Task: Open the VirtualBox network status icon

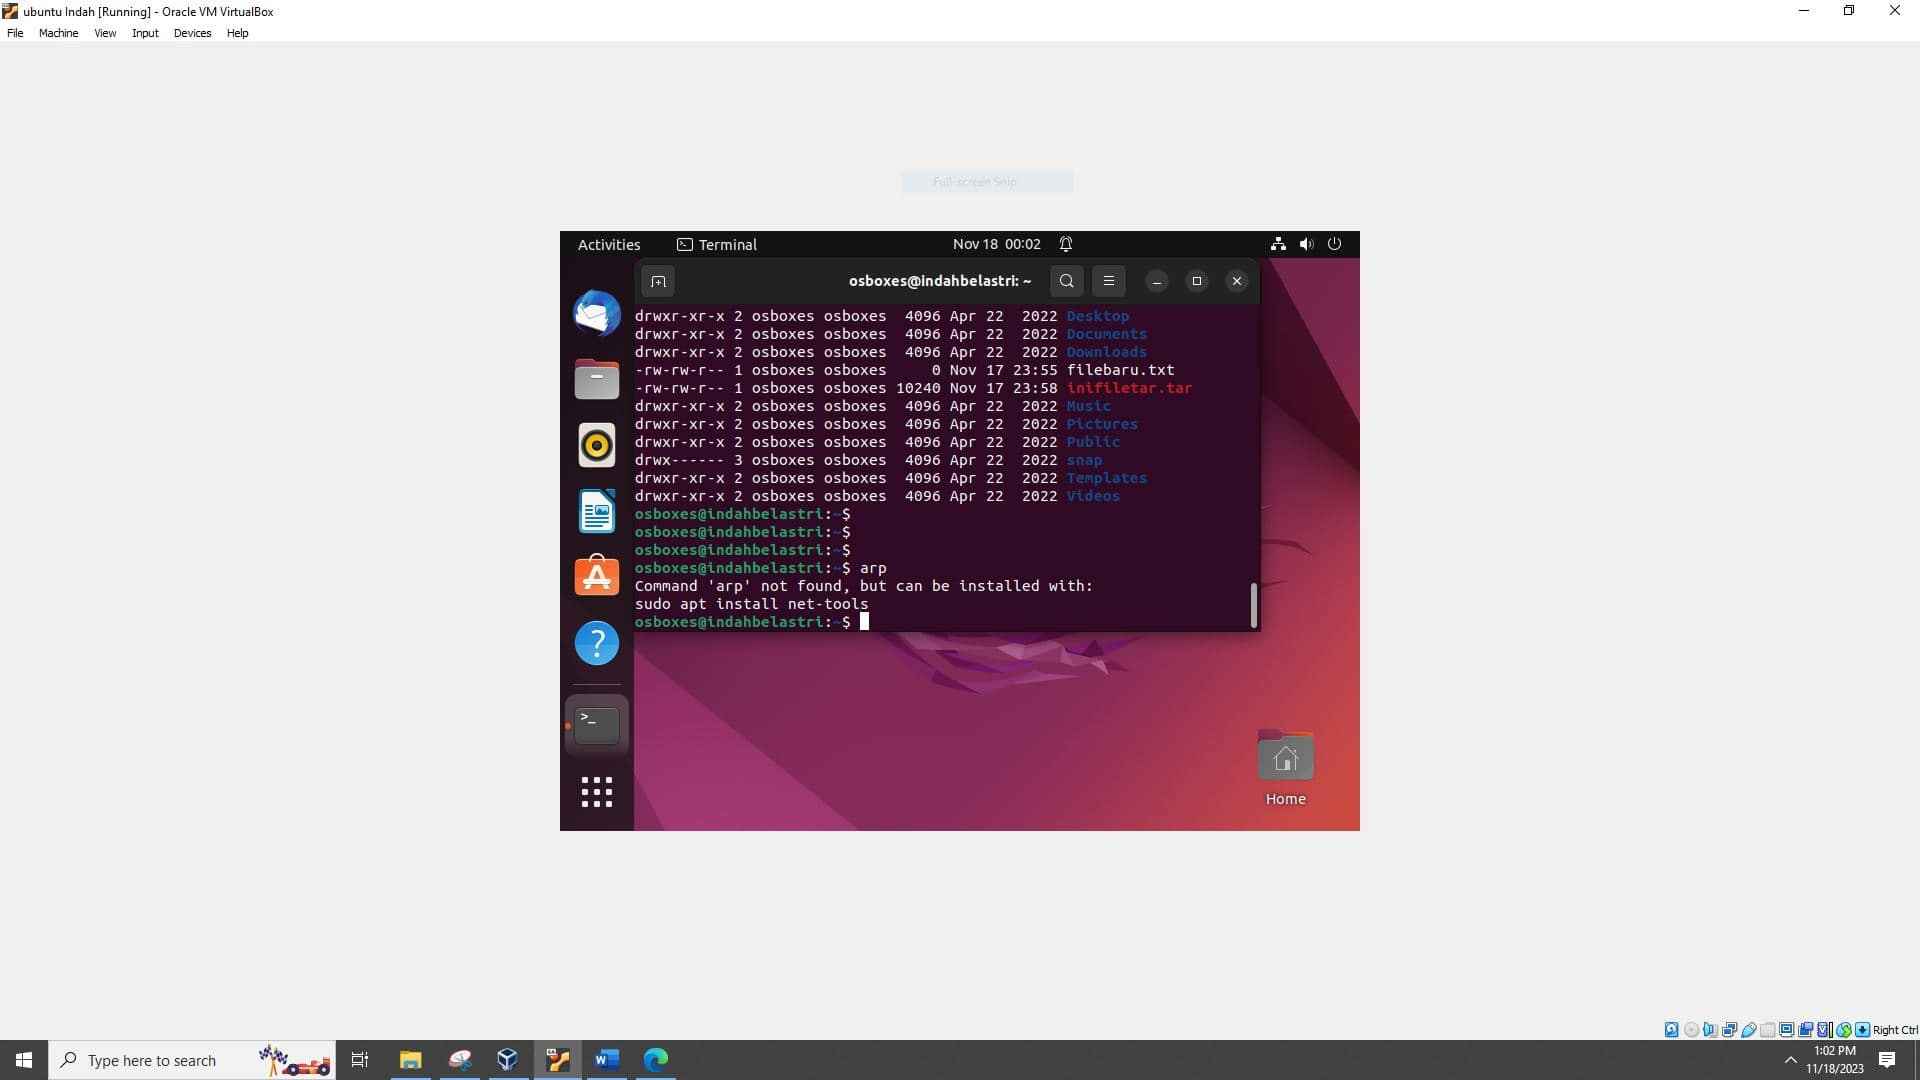Action: tap(1729, 1030)
